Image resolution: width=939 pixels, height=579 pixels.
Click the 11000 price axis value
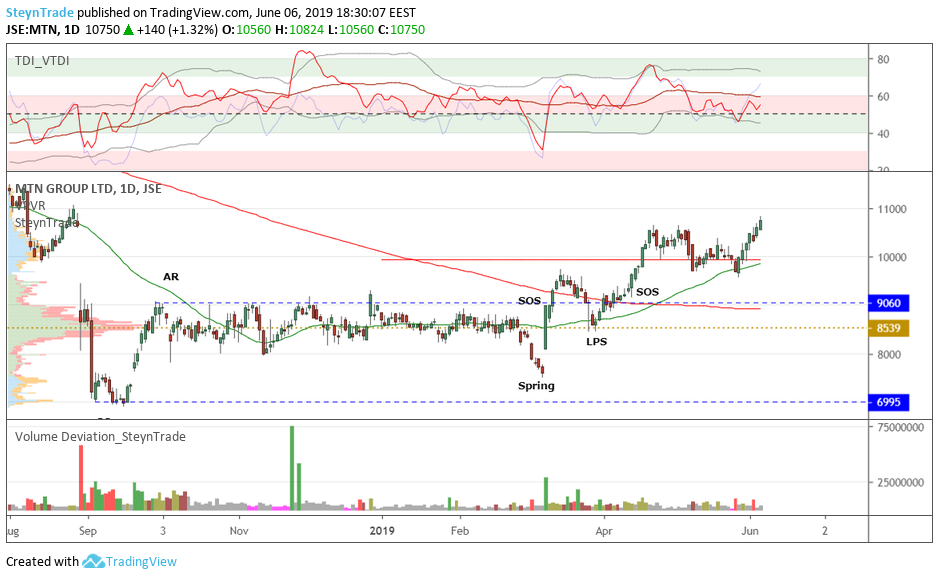[892, 209]
